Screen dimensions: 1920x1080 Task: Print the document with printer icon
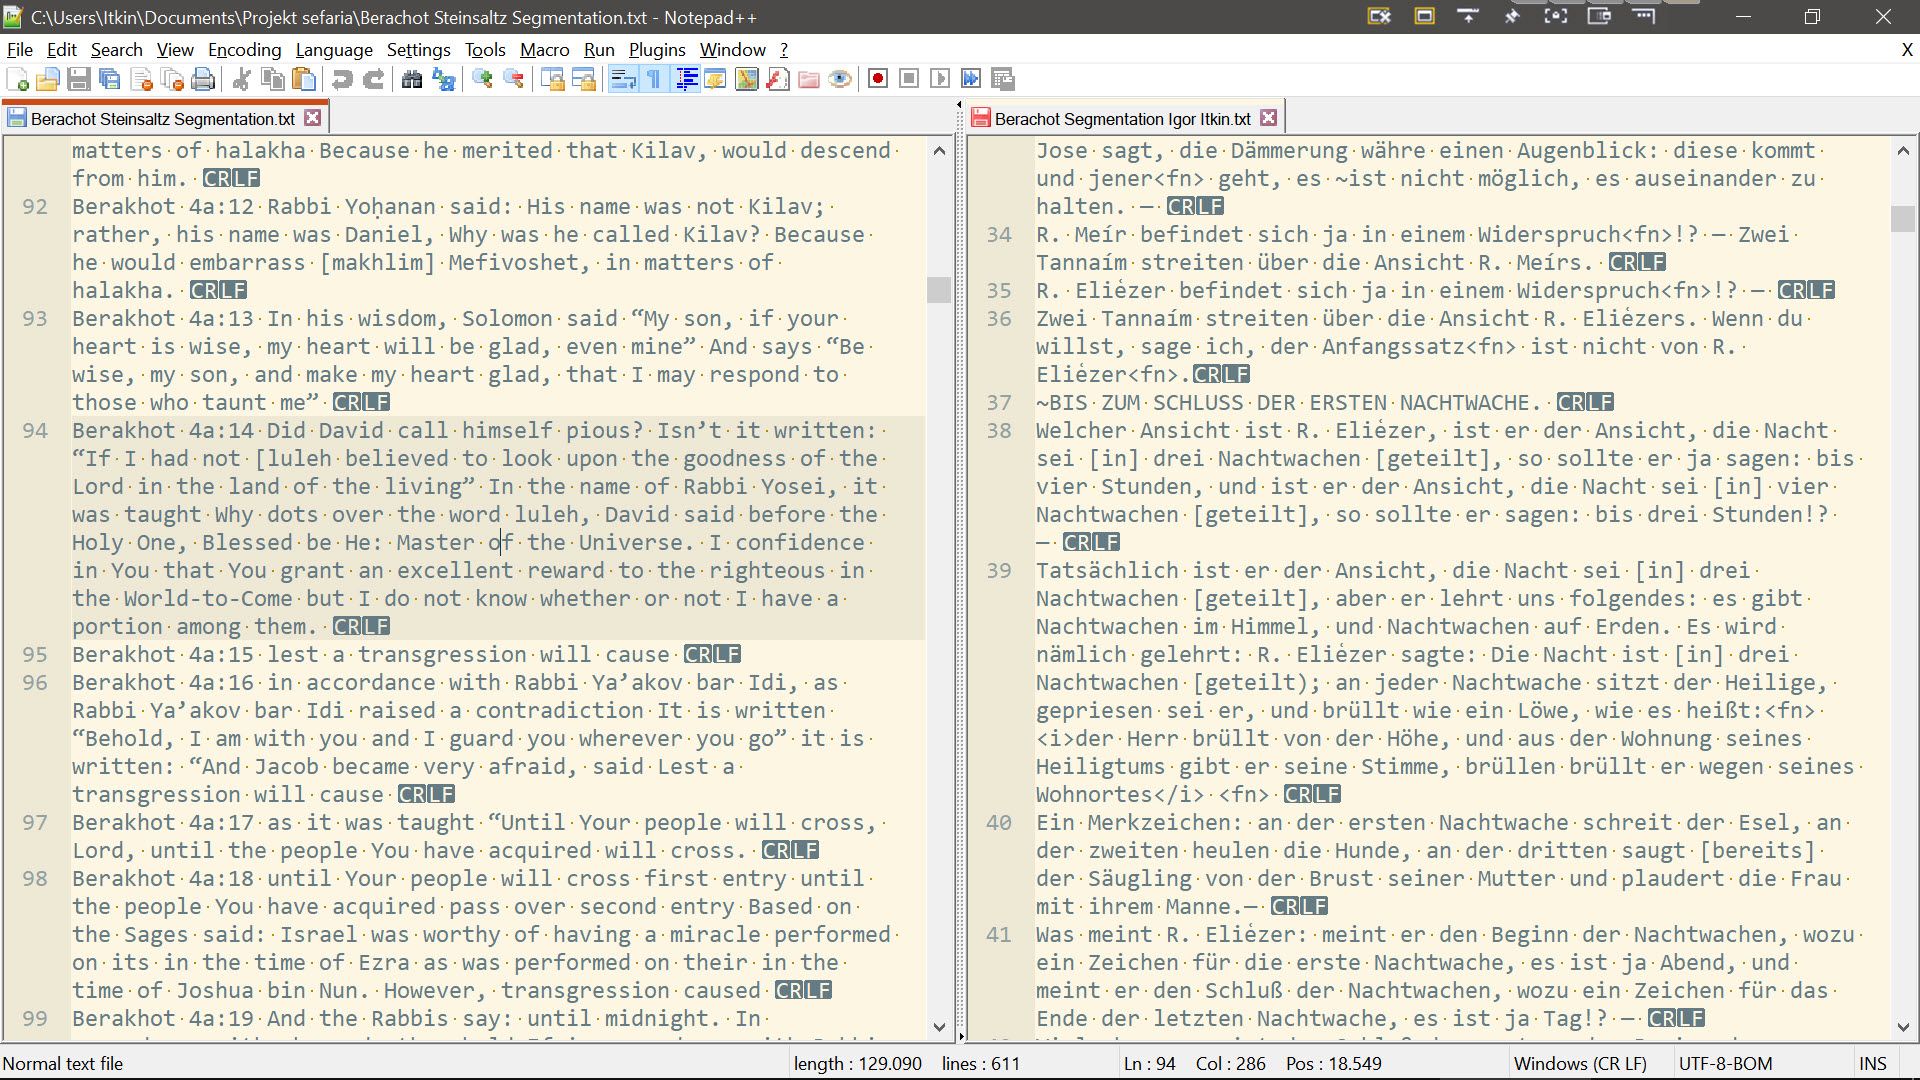[203, 79]
